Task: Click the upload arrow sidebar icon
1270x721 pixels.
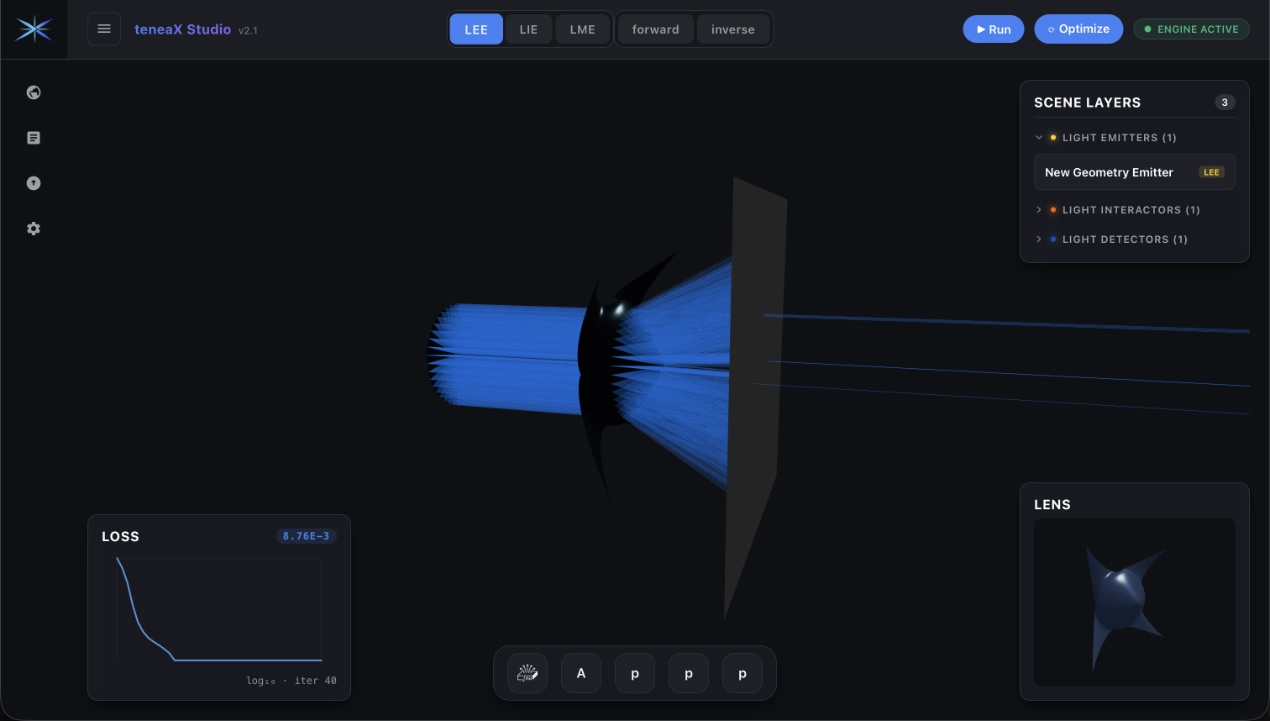Action: coord(34,183)
